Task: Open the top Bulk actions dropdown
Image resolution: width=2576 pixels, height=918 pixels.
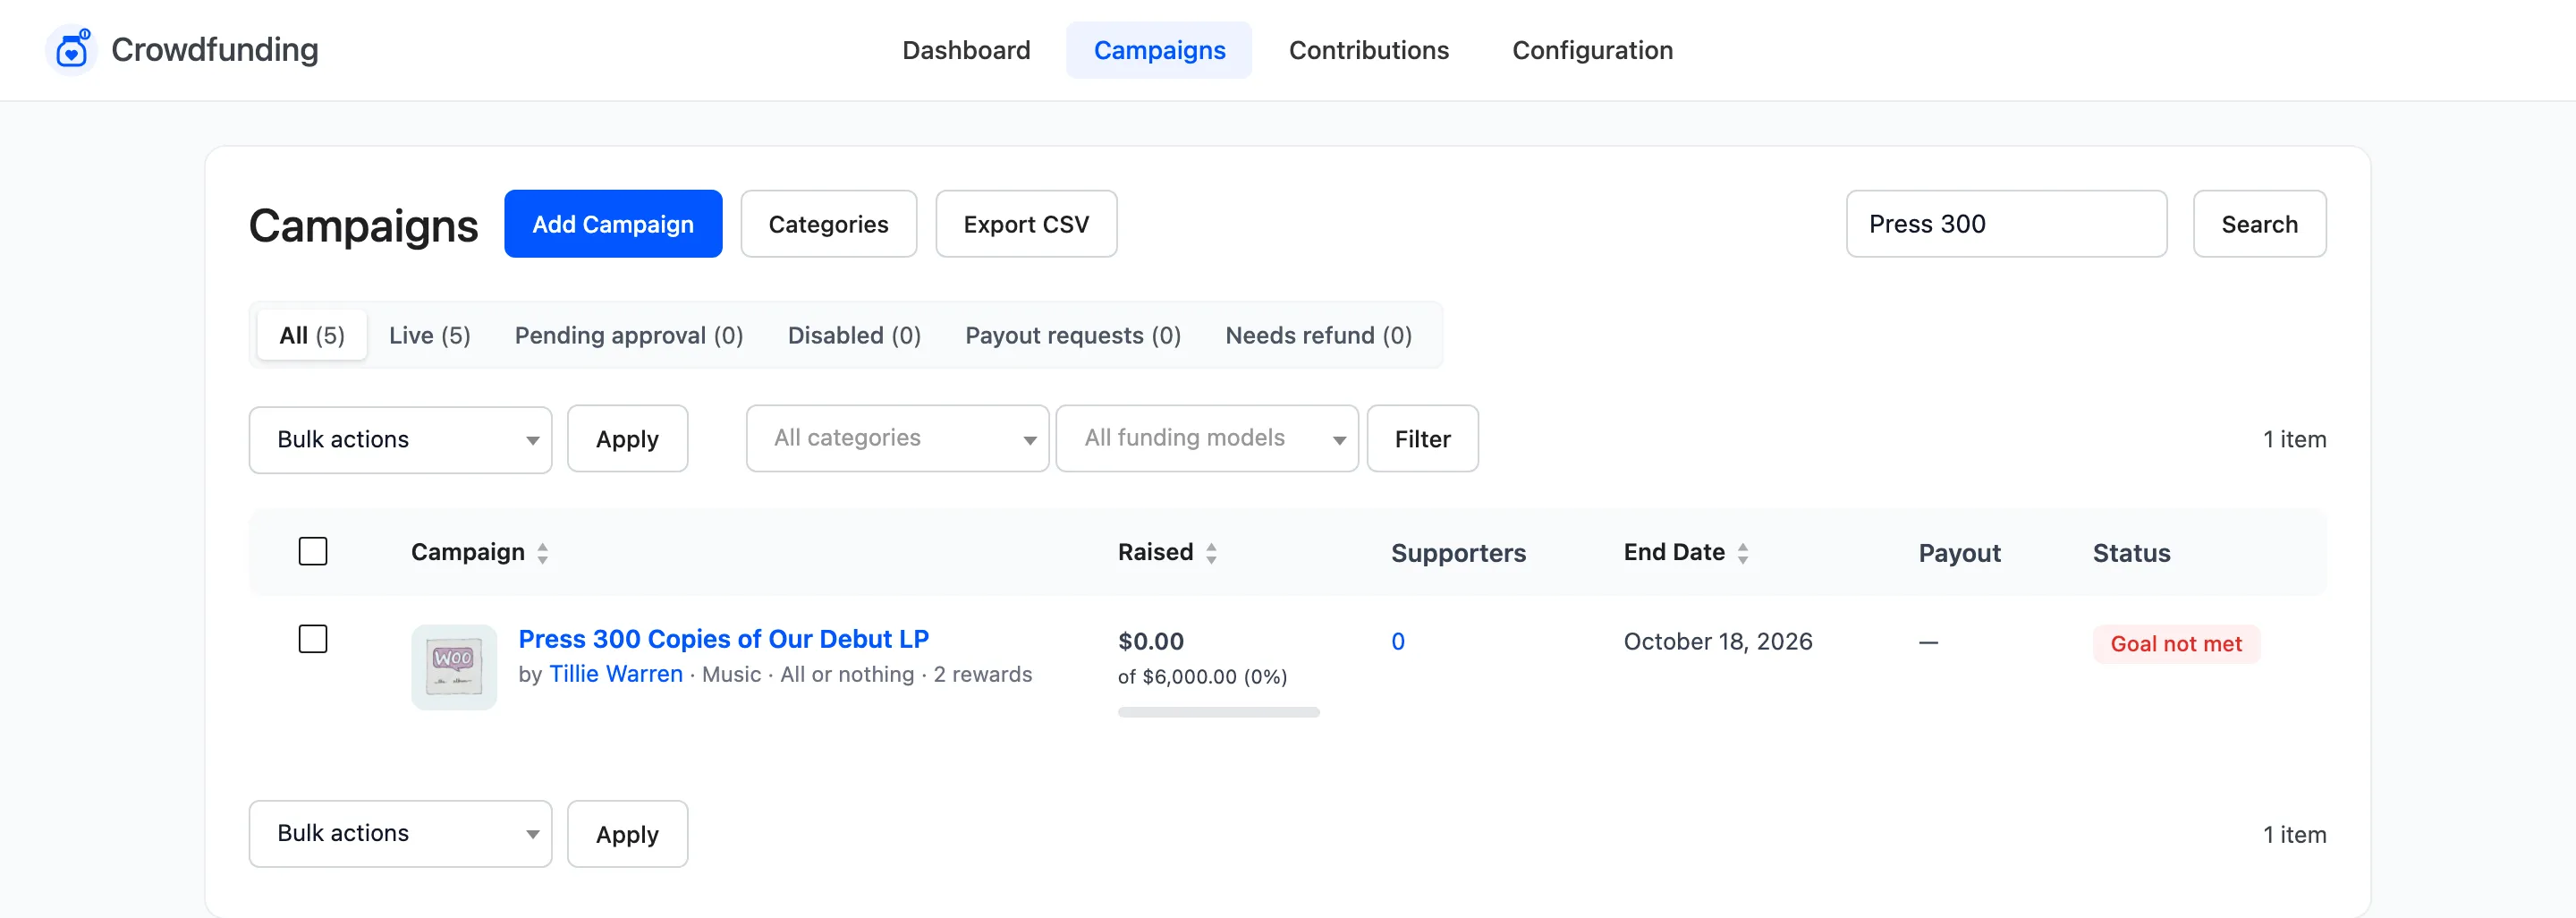Action: [400, 439]
